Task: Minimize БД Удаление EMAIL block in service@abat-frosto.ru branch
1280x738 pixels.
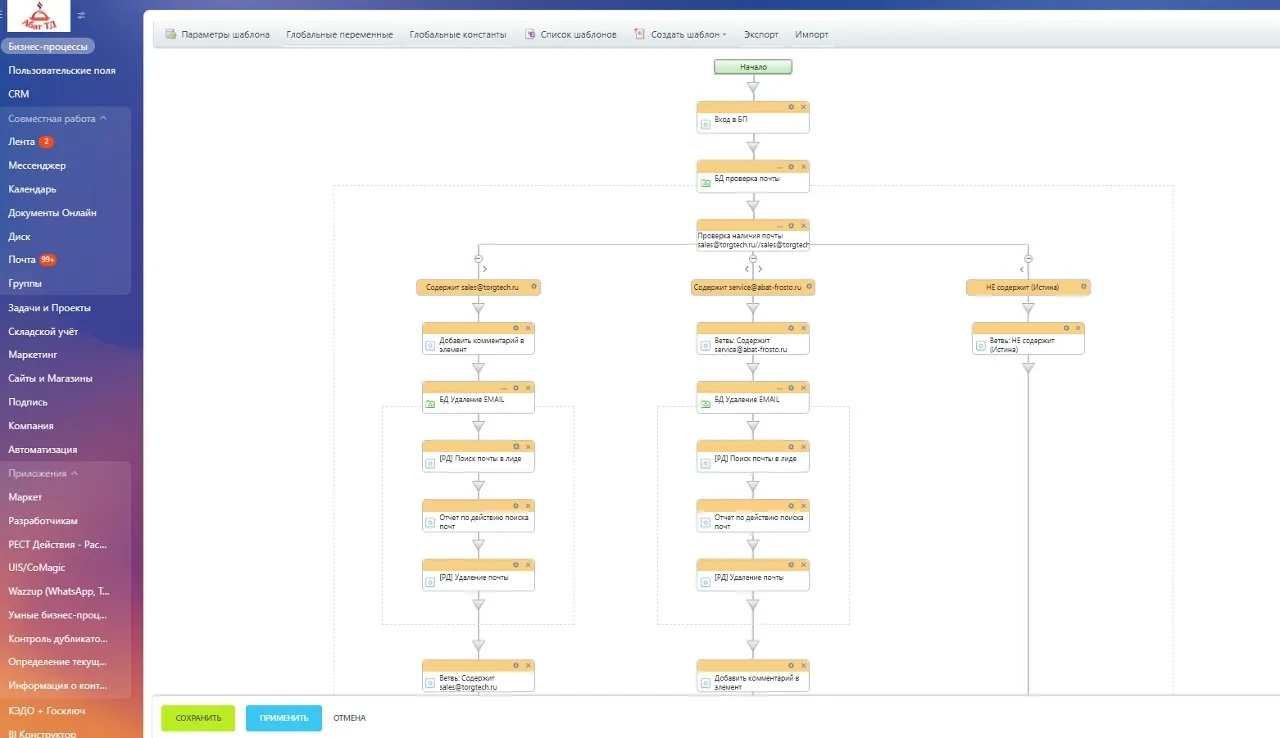Action: pyautogui.click(x=780, y=387)
